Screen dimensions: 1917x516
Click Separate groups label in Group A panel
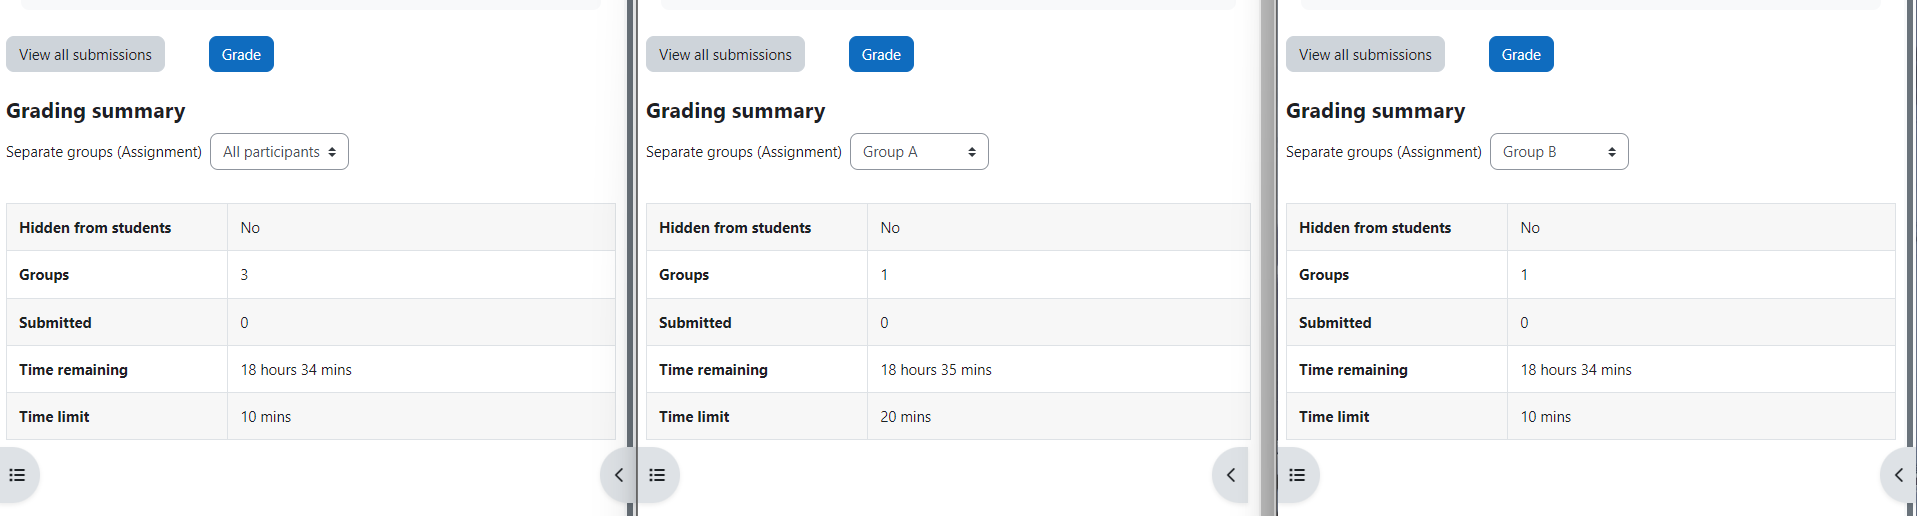[743, 152]
